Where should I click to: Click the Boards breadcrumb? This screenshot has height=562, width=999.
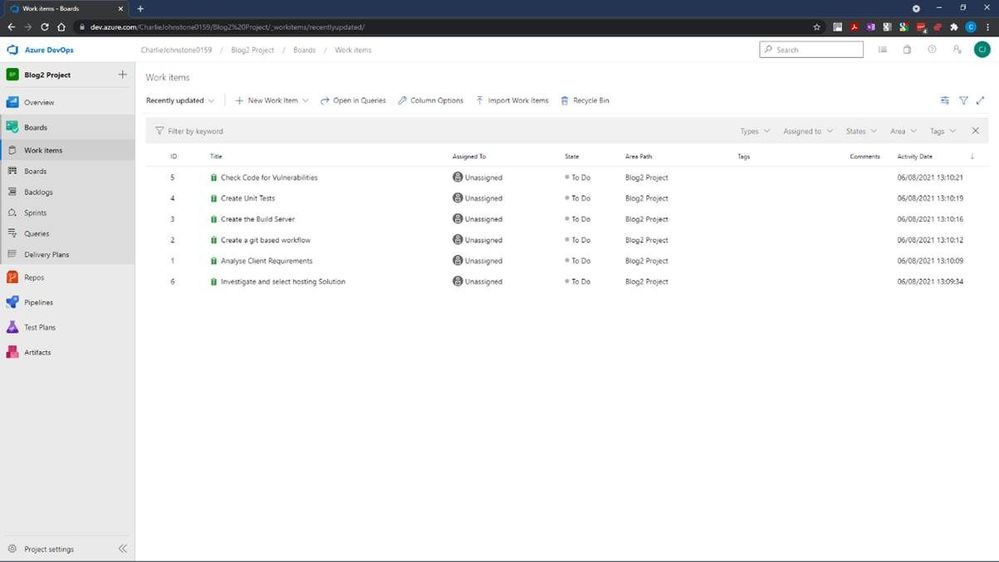click(x=304, y=50)
